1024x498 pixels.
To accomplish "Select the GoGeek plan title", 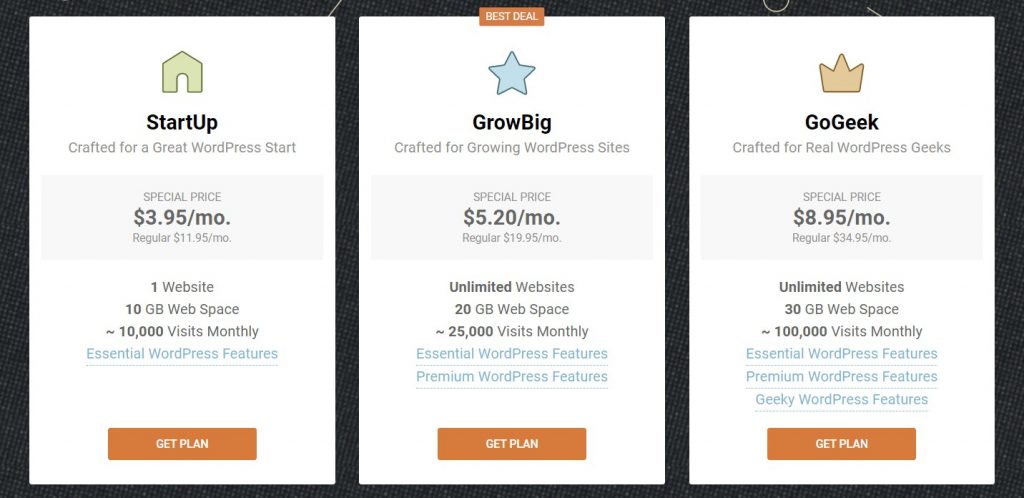I will tap(841, 123).
